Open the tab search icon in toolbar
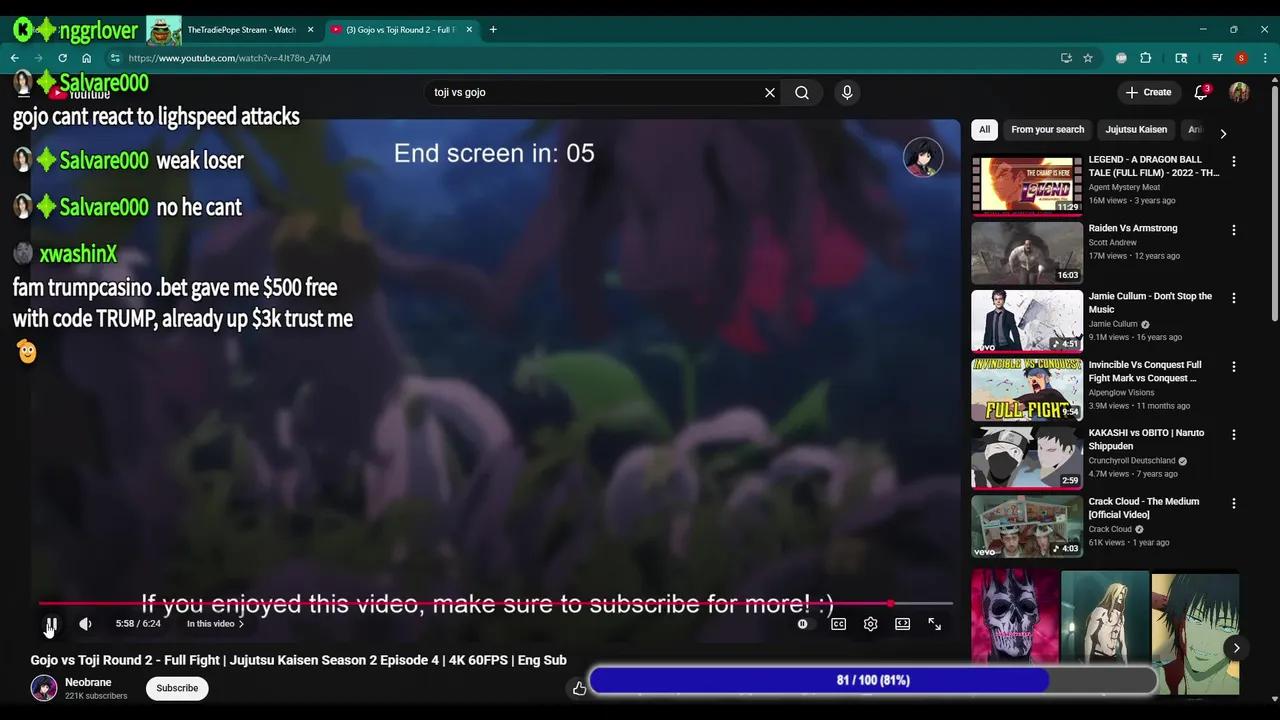 pyautogui.click(x=1181, y=58)
